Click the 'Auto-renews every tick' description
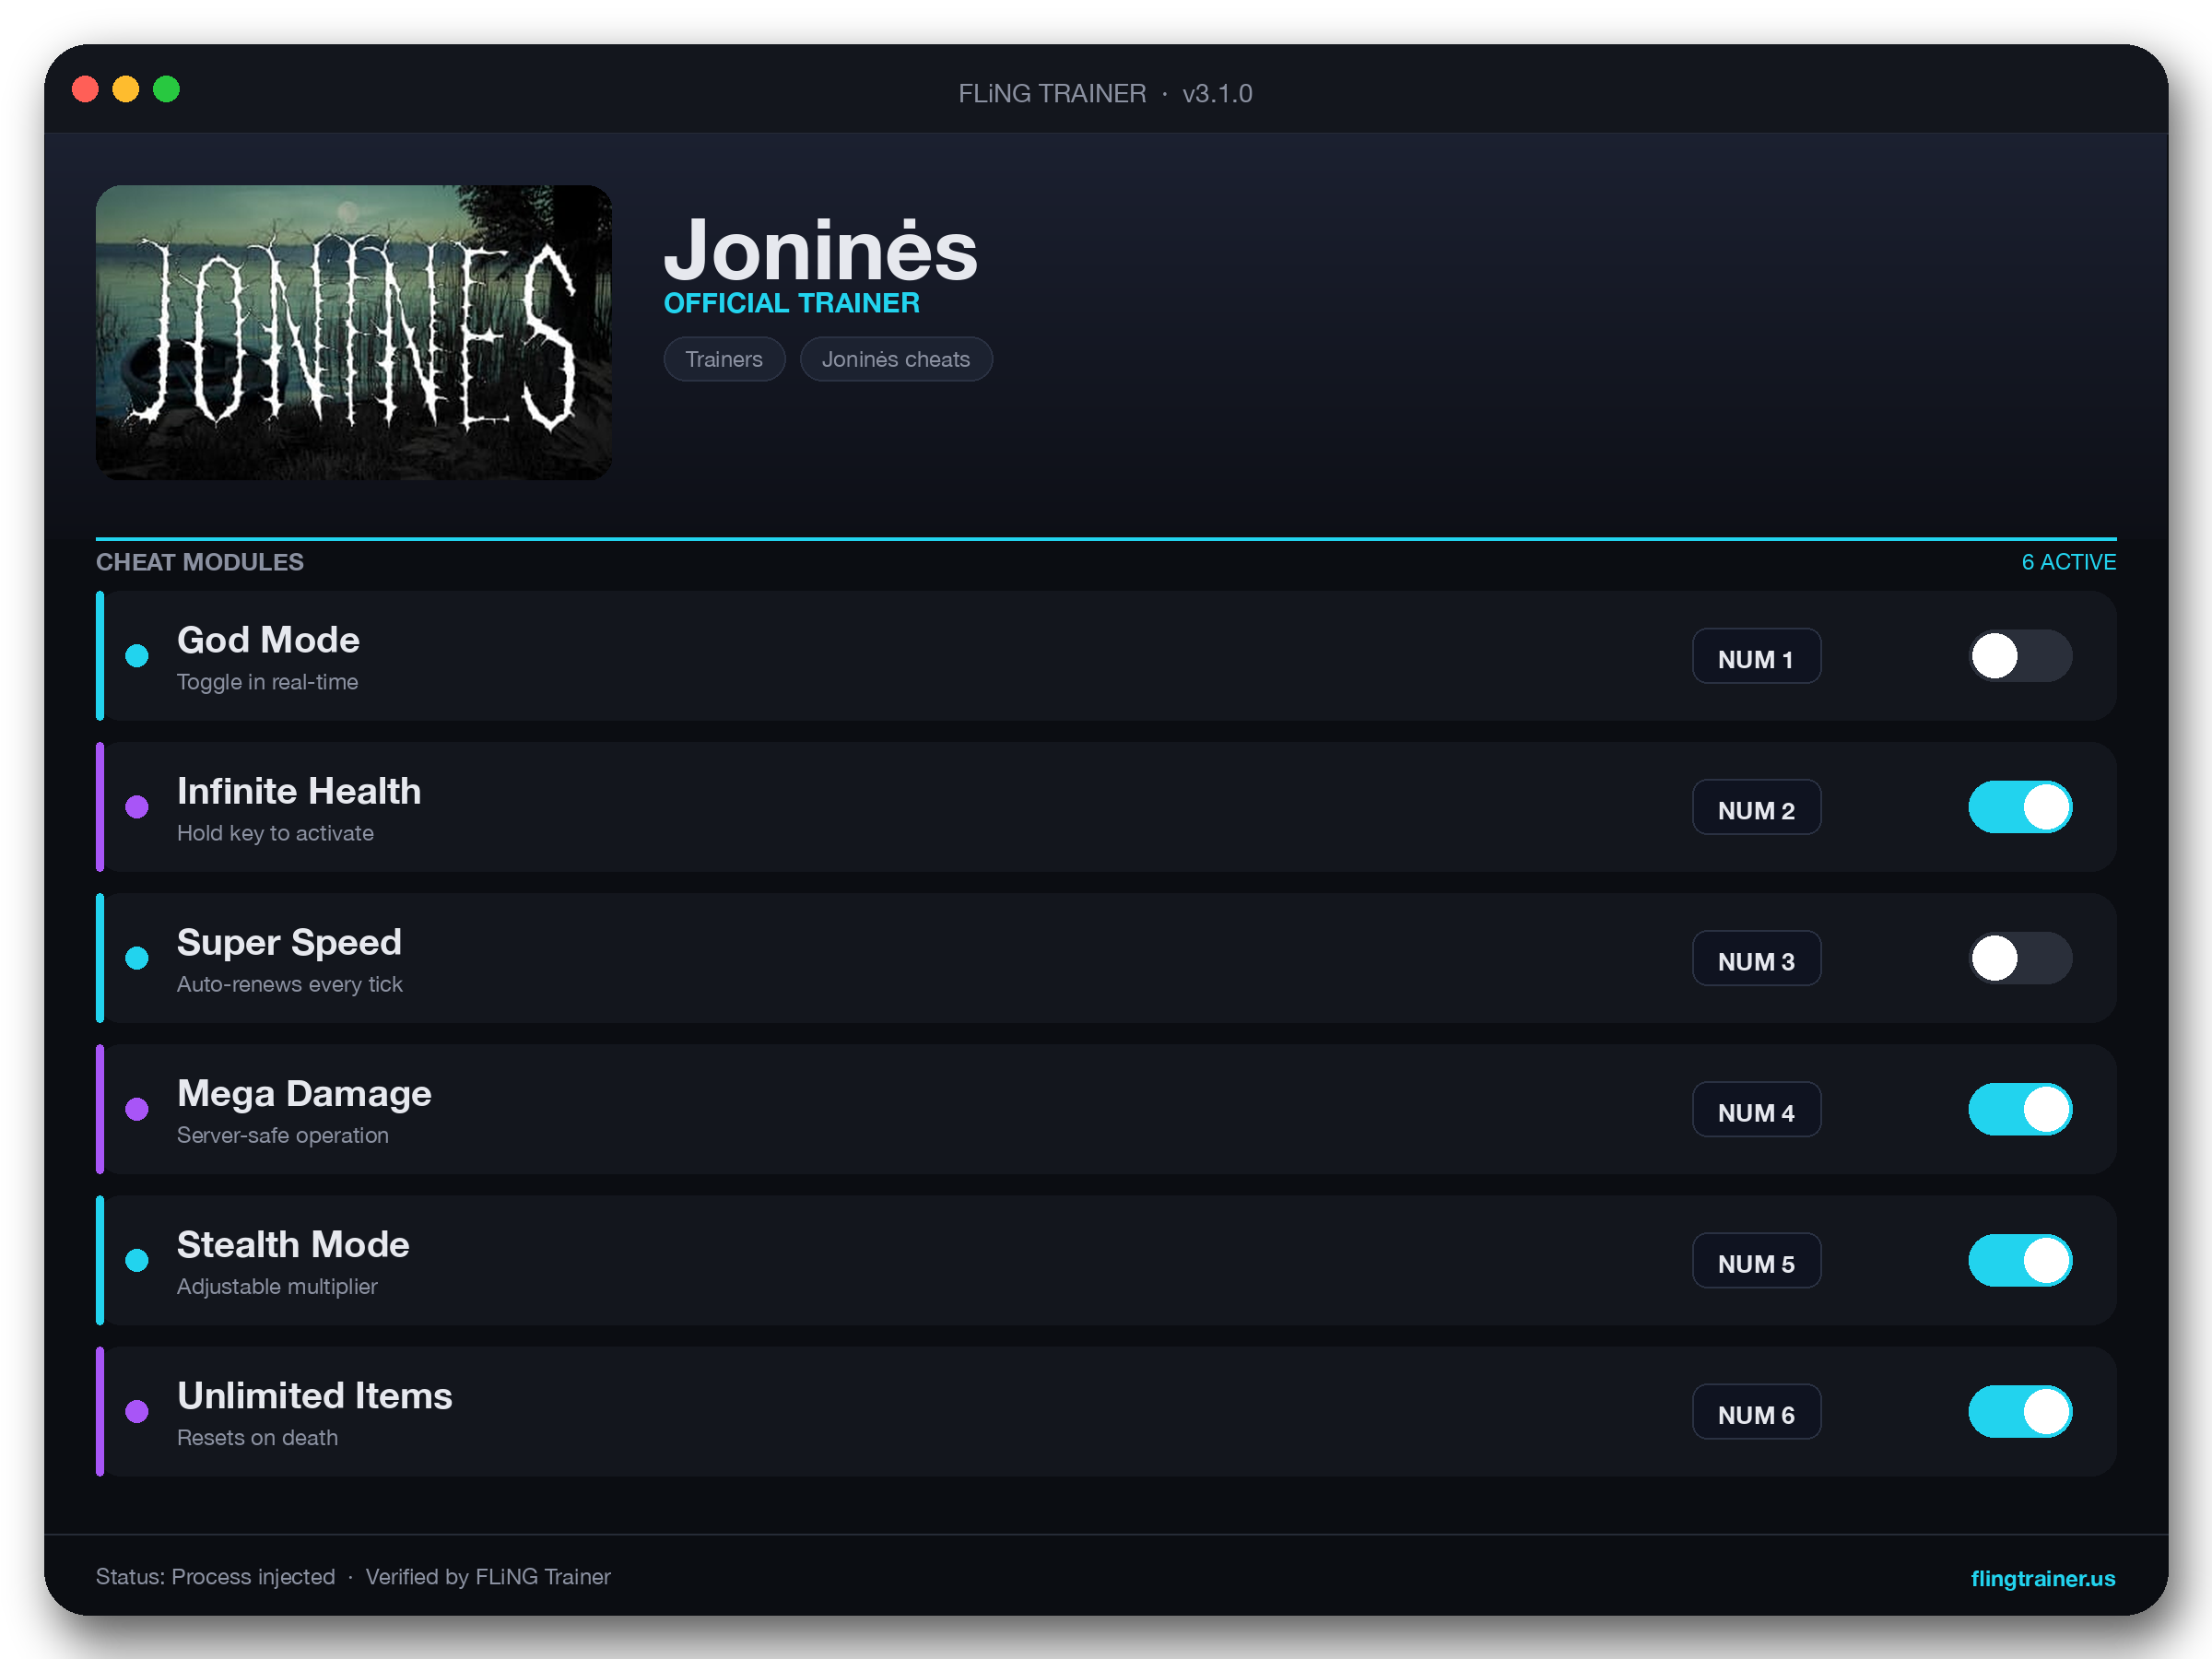 tap(290, 984)
